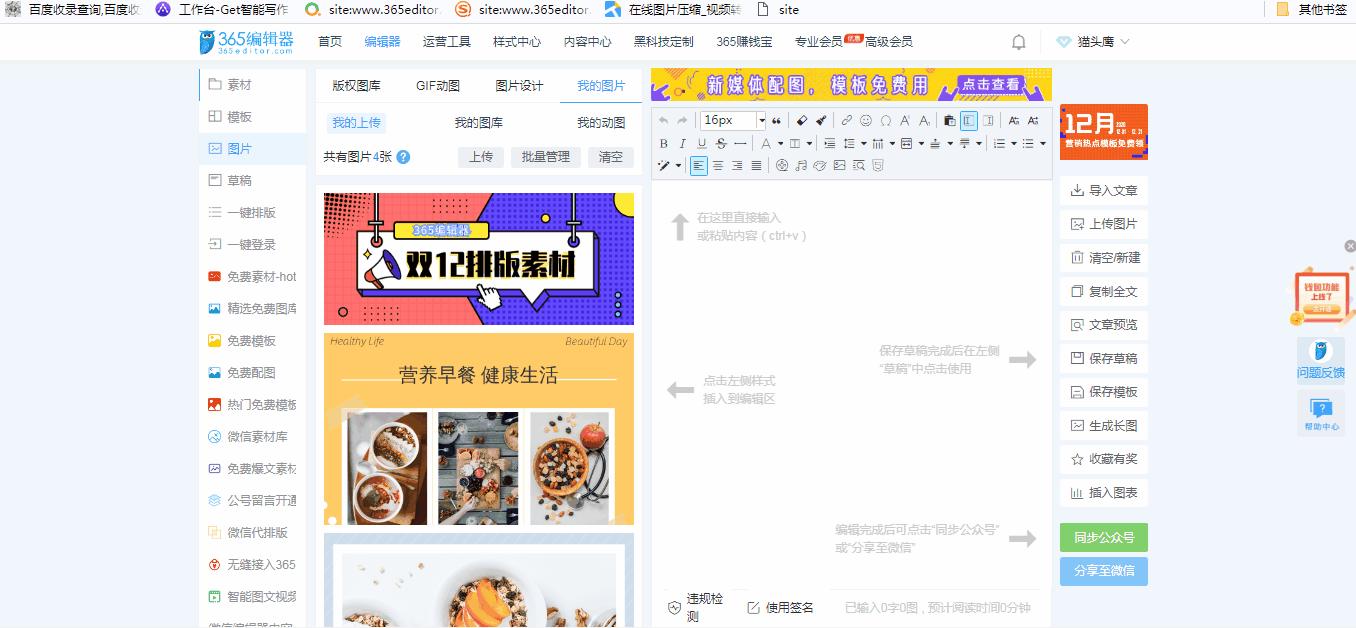This screenshot has width=1356, height=628.
Task: Click the format painter brush icon
Action: point(821,120)
